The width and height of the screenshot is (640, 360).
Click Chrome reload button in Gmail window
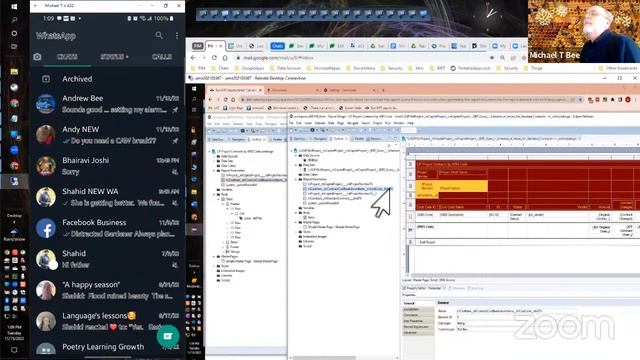tap(214, 58)
